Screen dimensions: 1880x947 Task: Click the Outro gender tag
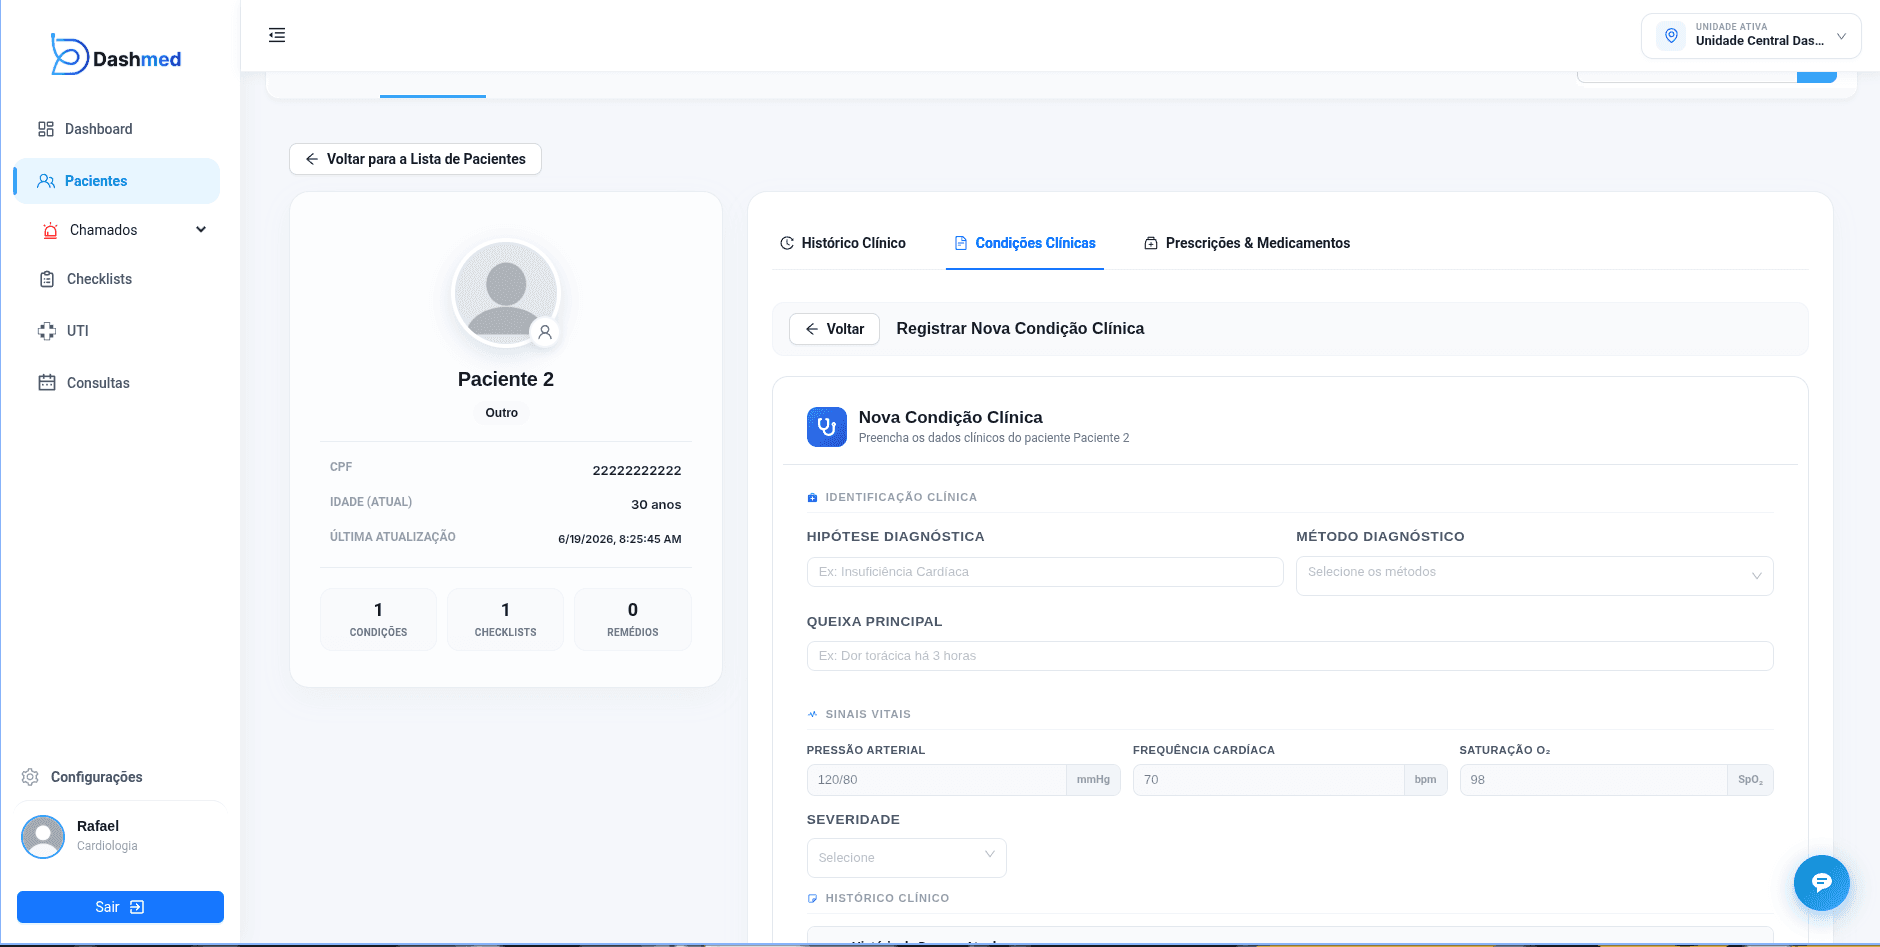[502, 413]
